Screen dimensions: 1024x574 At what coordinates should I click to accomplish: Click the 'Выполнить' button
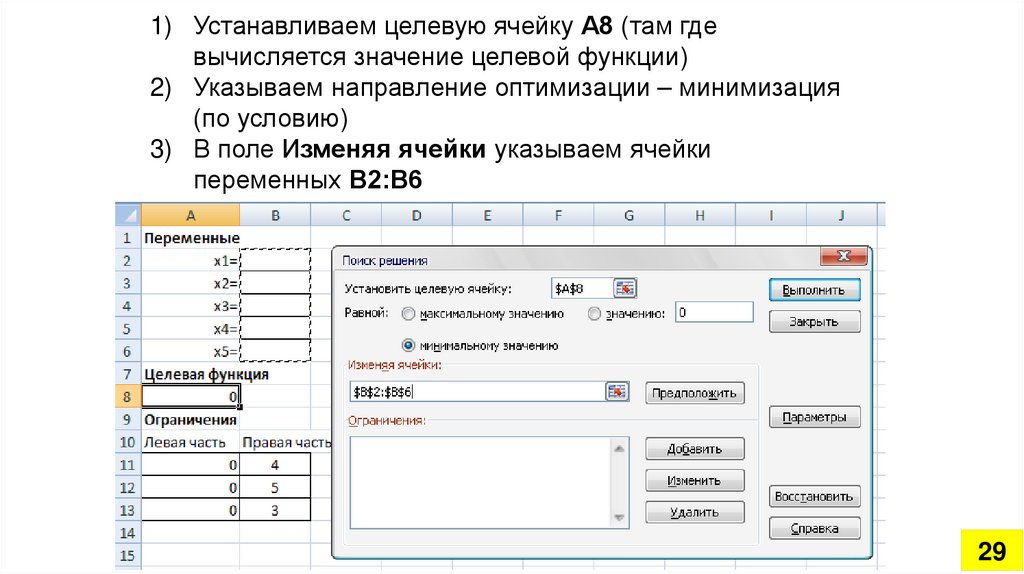pyautogui.click(x=814, y=290)
